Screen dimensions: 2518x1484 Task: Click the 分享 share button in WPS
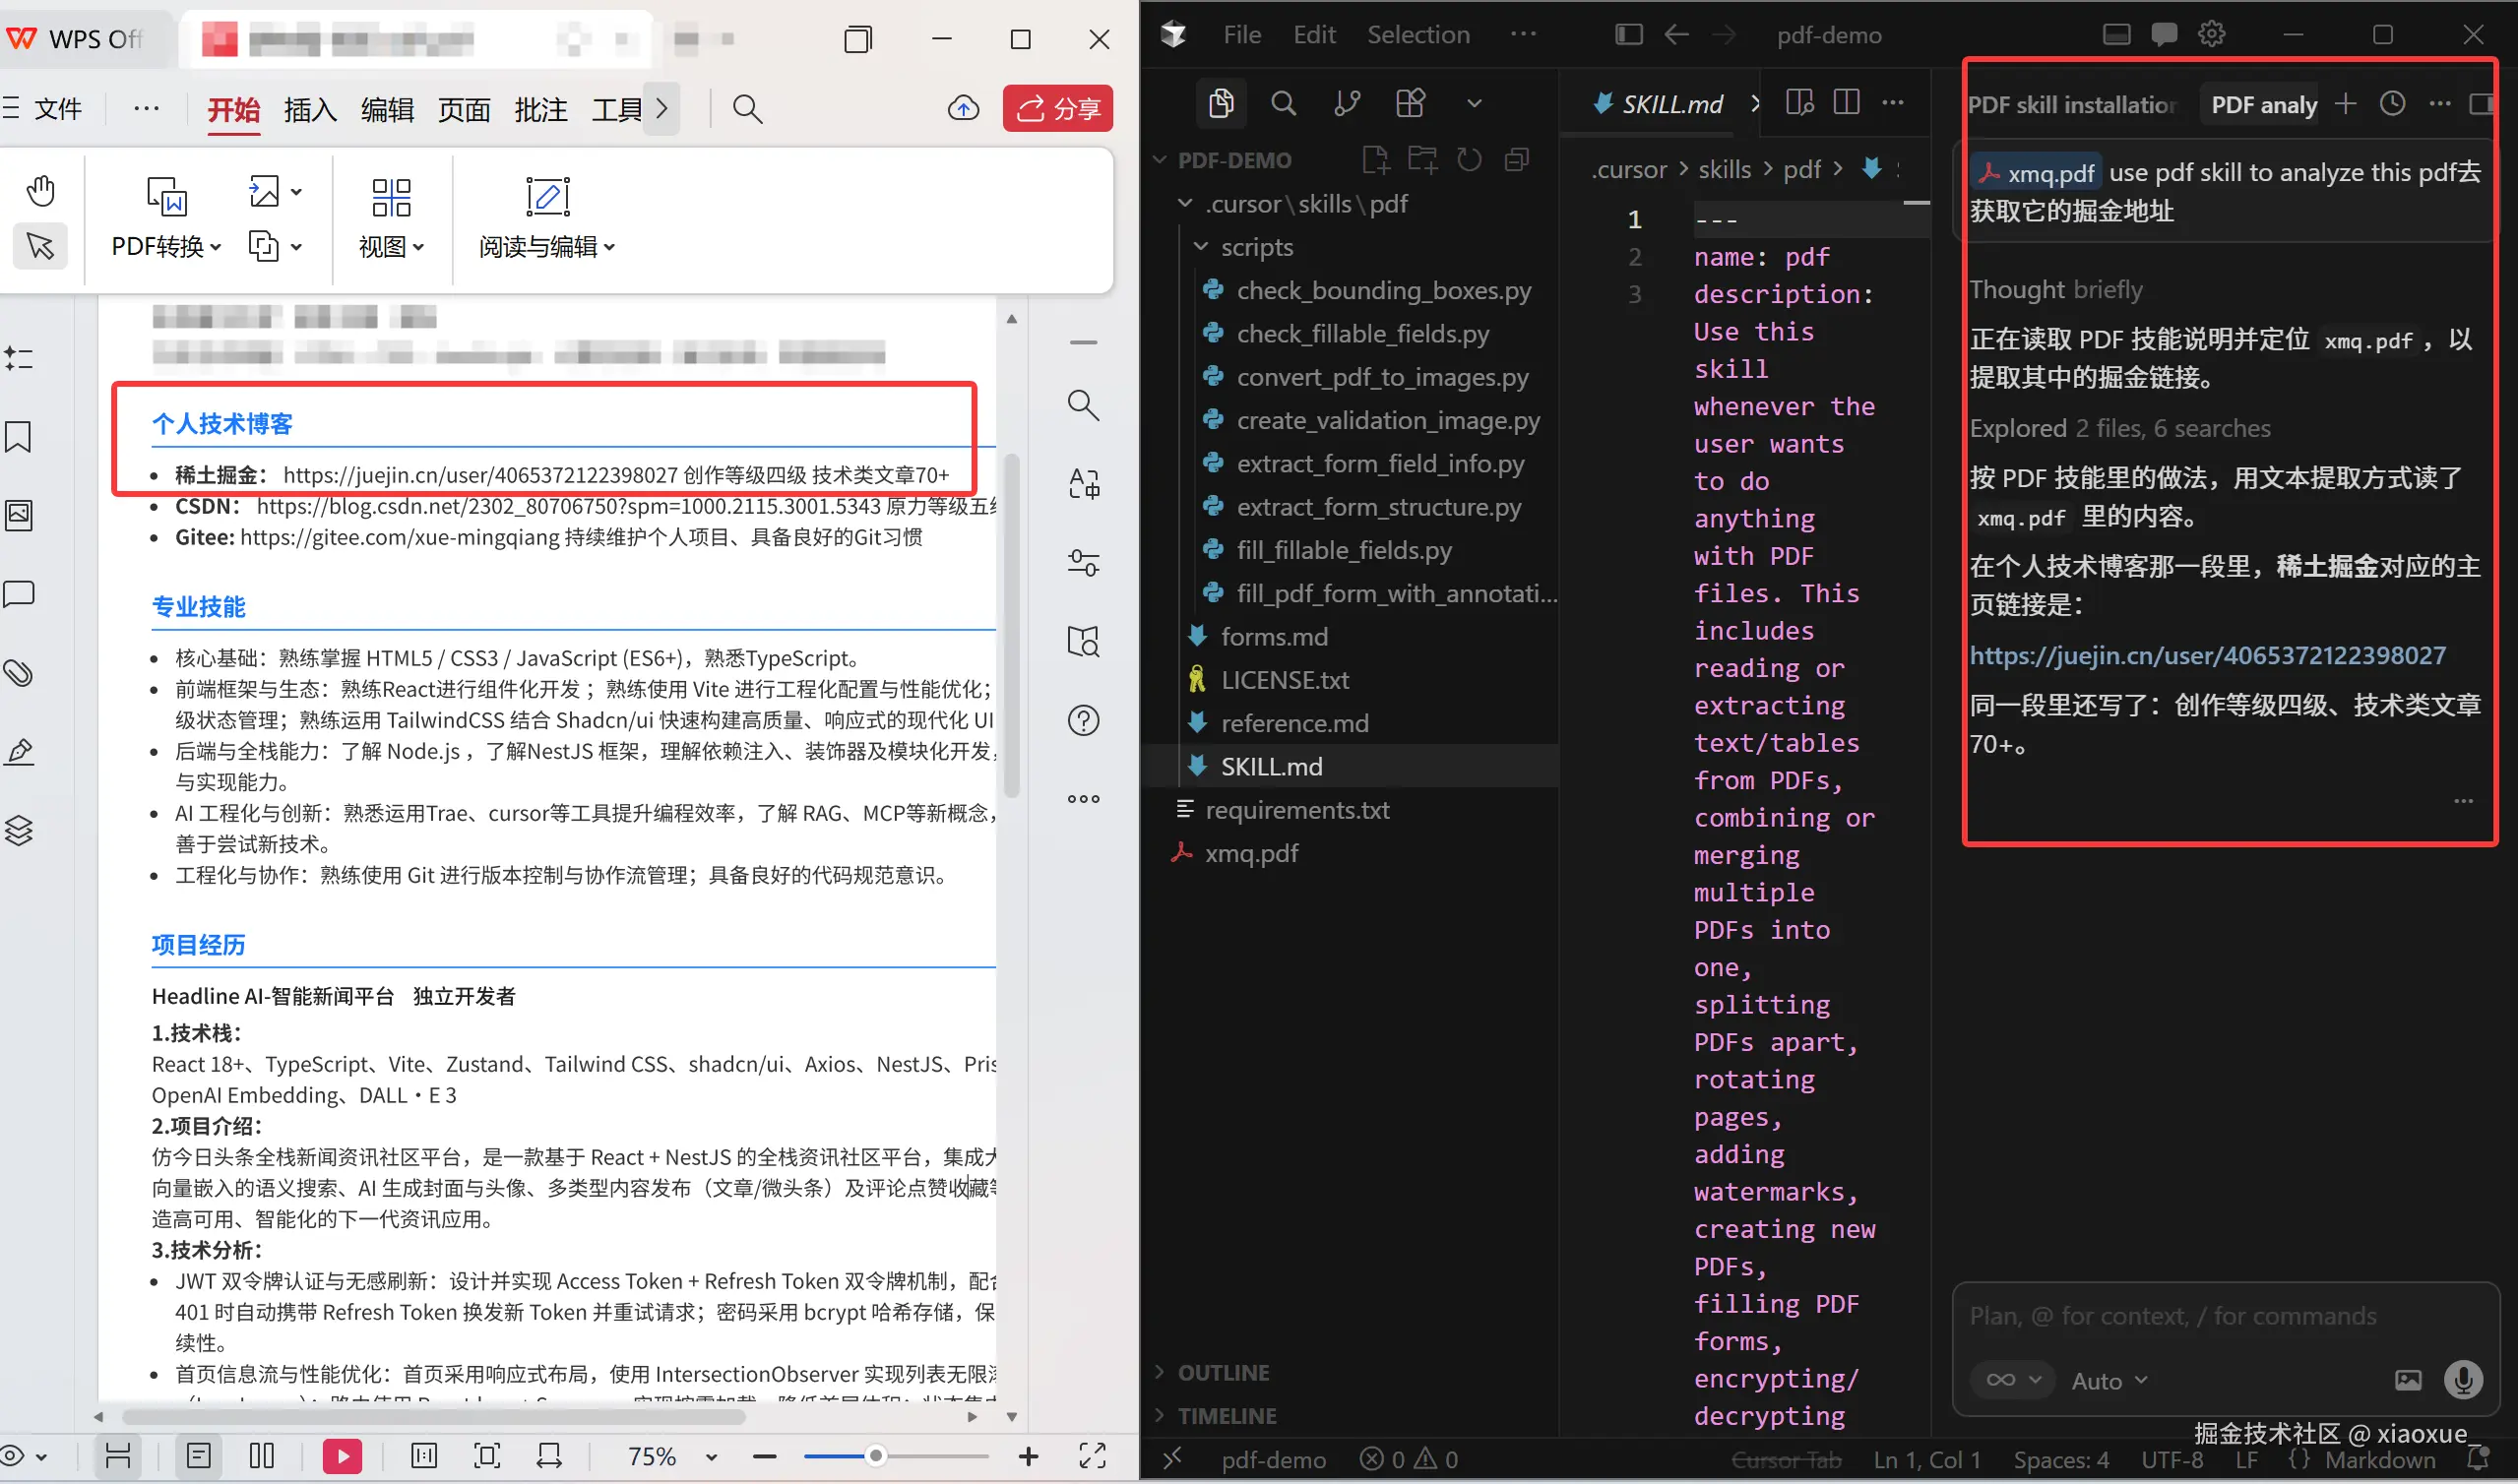pyautogui.click(x=1057, y=108)
